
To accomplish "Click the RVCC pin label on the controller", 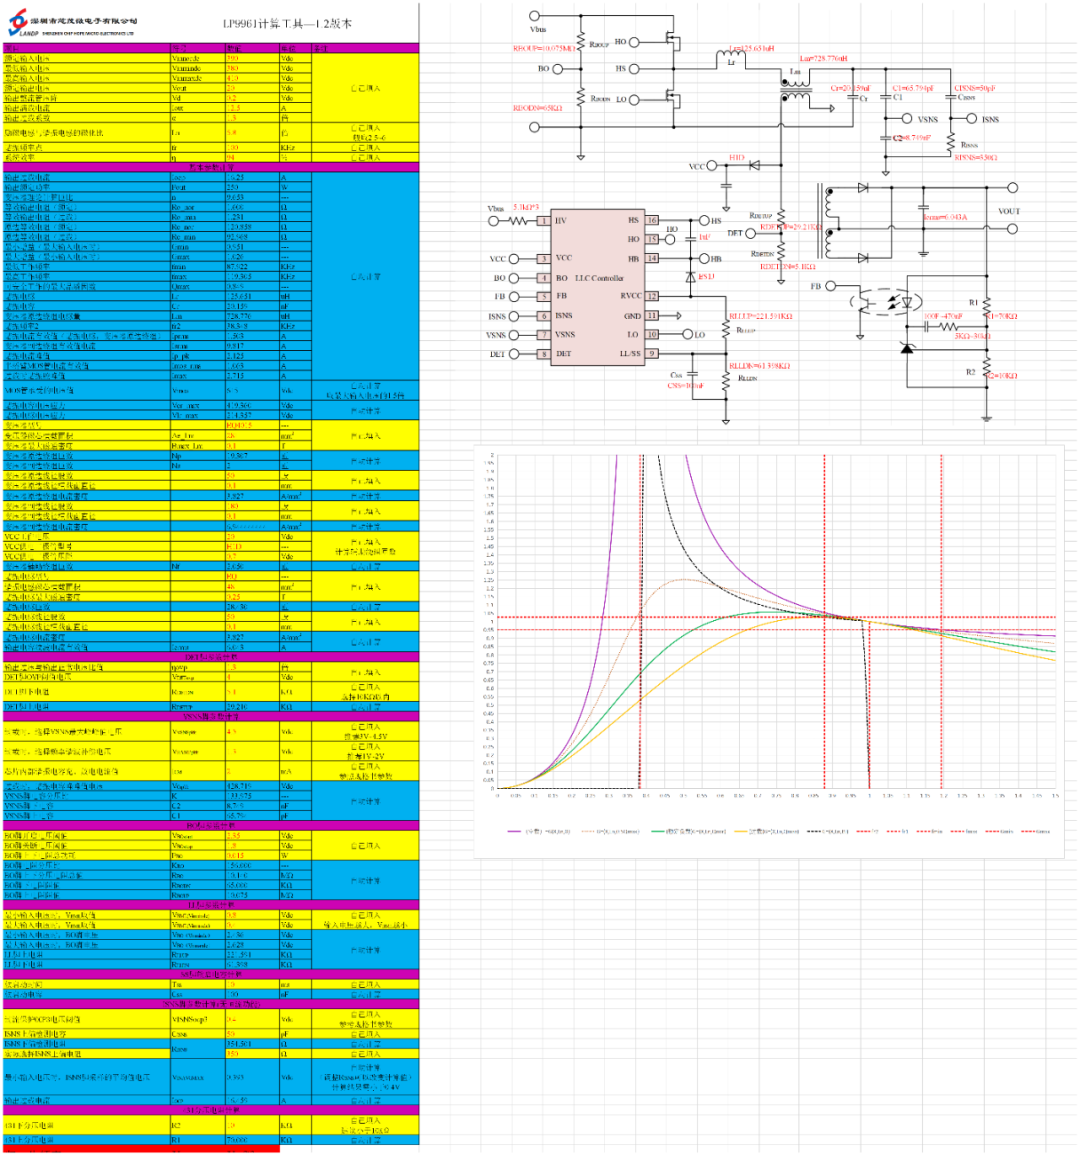I will [631, 296].
